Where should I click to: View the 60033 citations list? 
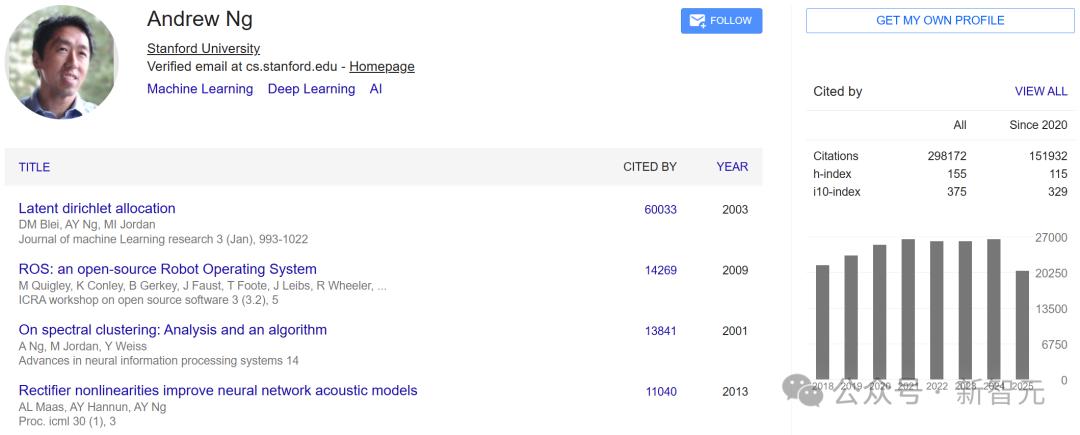coord(660,210)
